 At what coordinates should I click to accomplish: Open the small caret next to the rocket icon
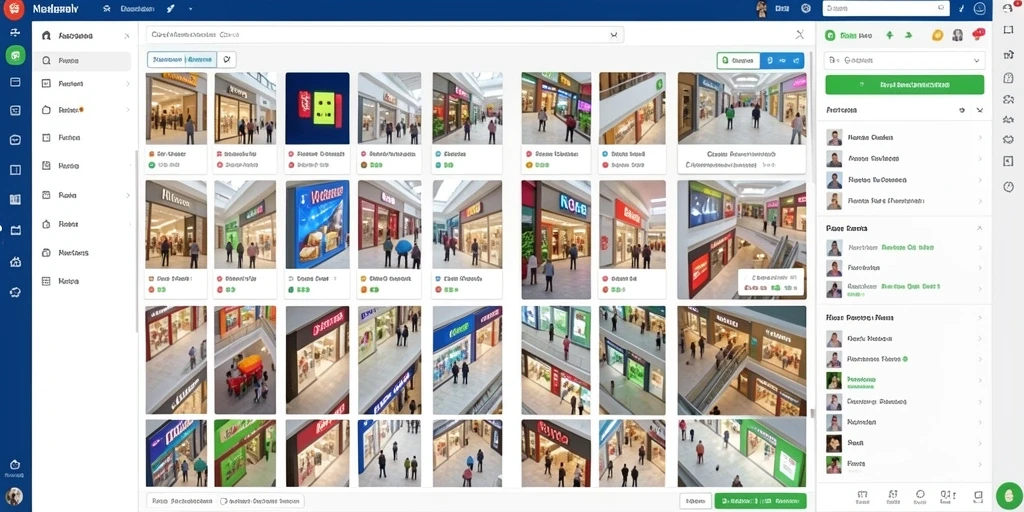[190, 9]
